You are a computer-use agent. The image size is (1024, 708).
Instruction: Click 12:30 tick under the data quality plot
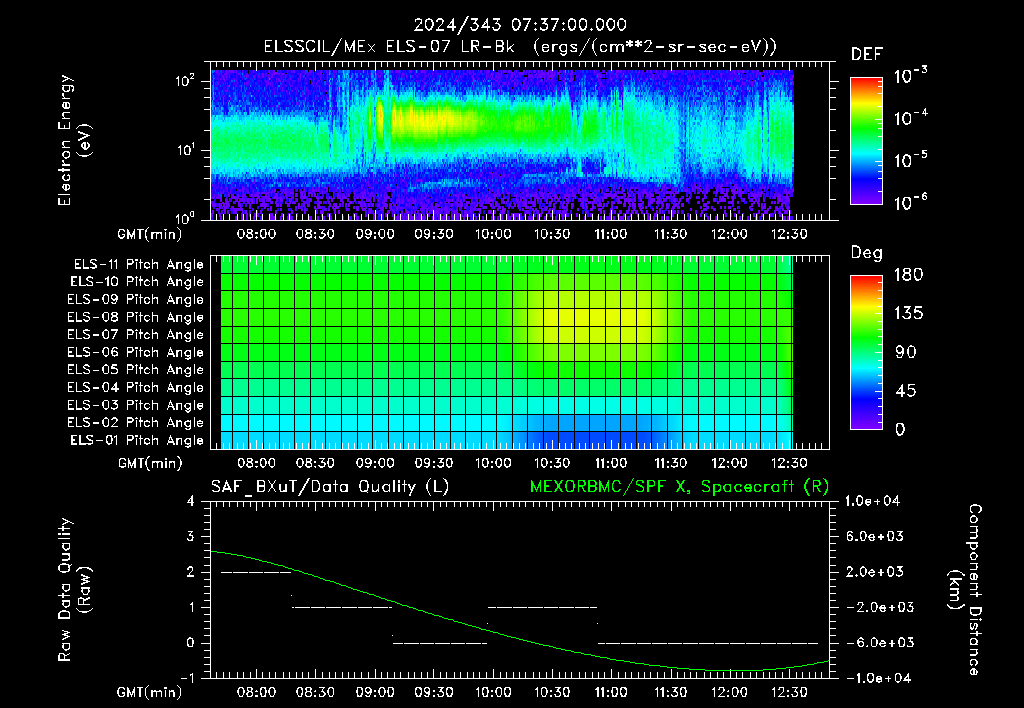click(789, 692)
